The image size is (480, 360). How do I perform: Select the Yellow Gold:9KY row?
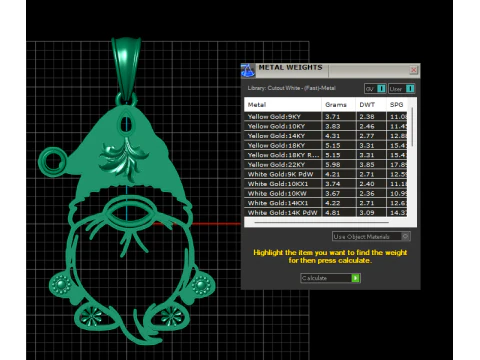click(326, 117)
